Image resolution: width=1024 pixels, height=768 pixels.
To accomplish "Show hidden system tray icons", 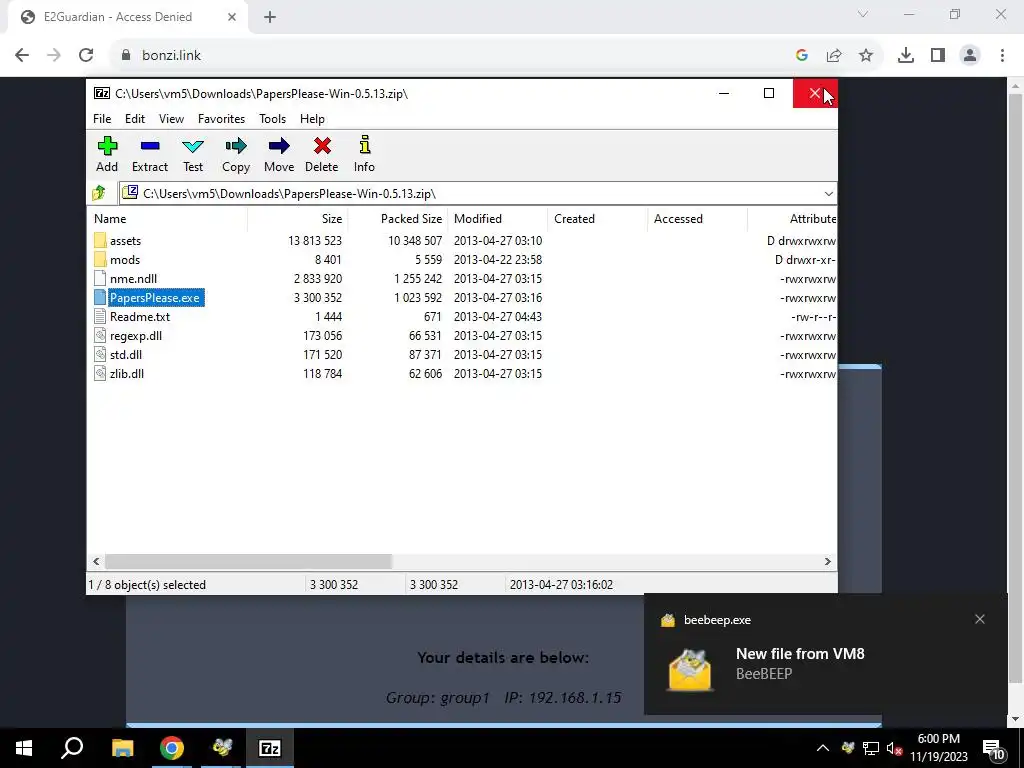I will coord(823,748).
